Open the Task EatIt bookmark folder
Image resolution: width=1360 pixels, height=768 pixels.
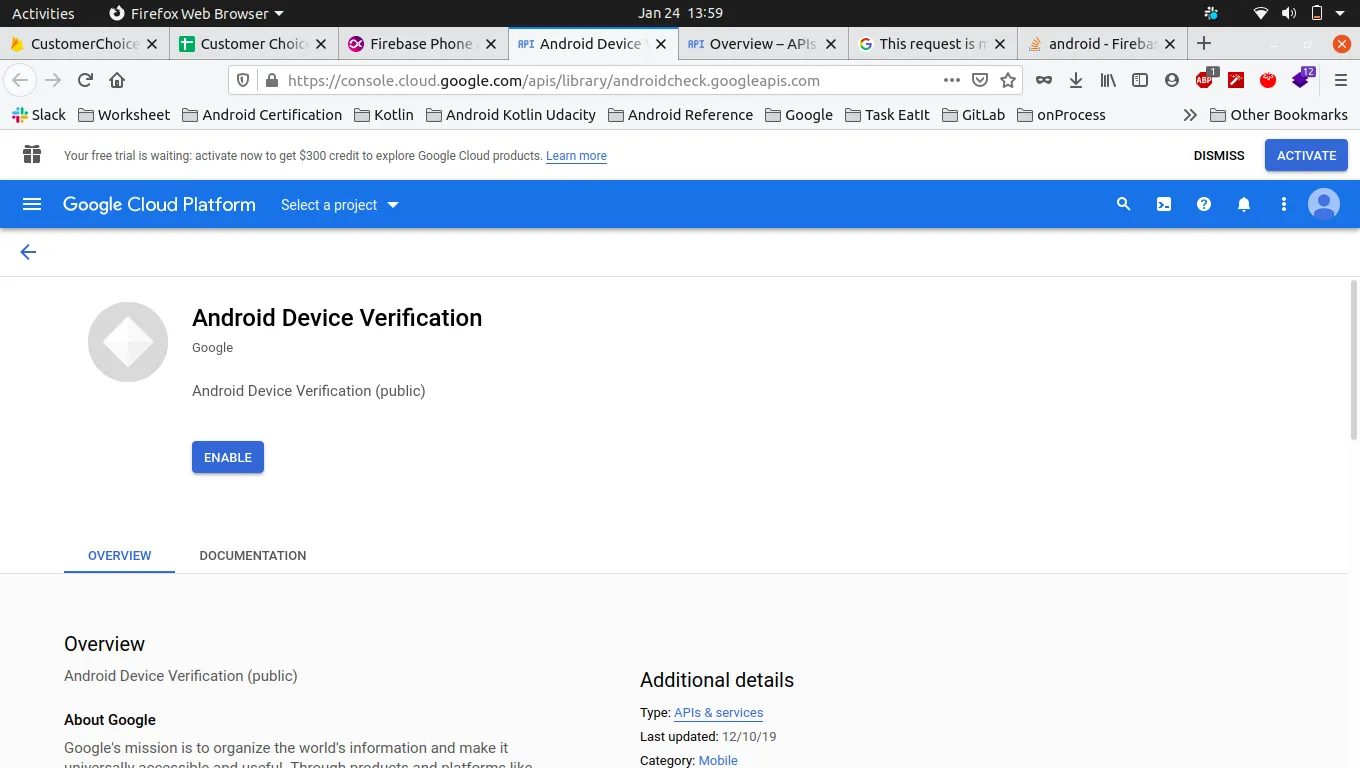click(x=888, y=115)
